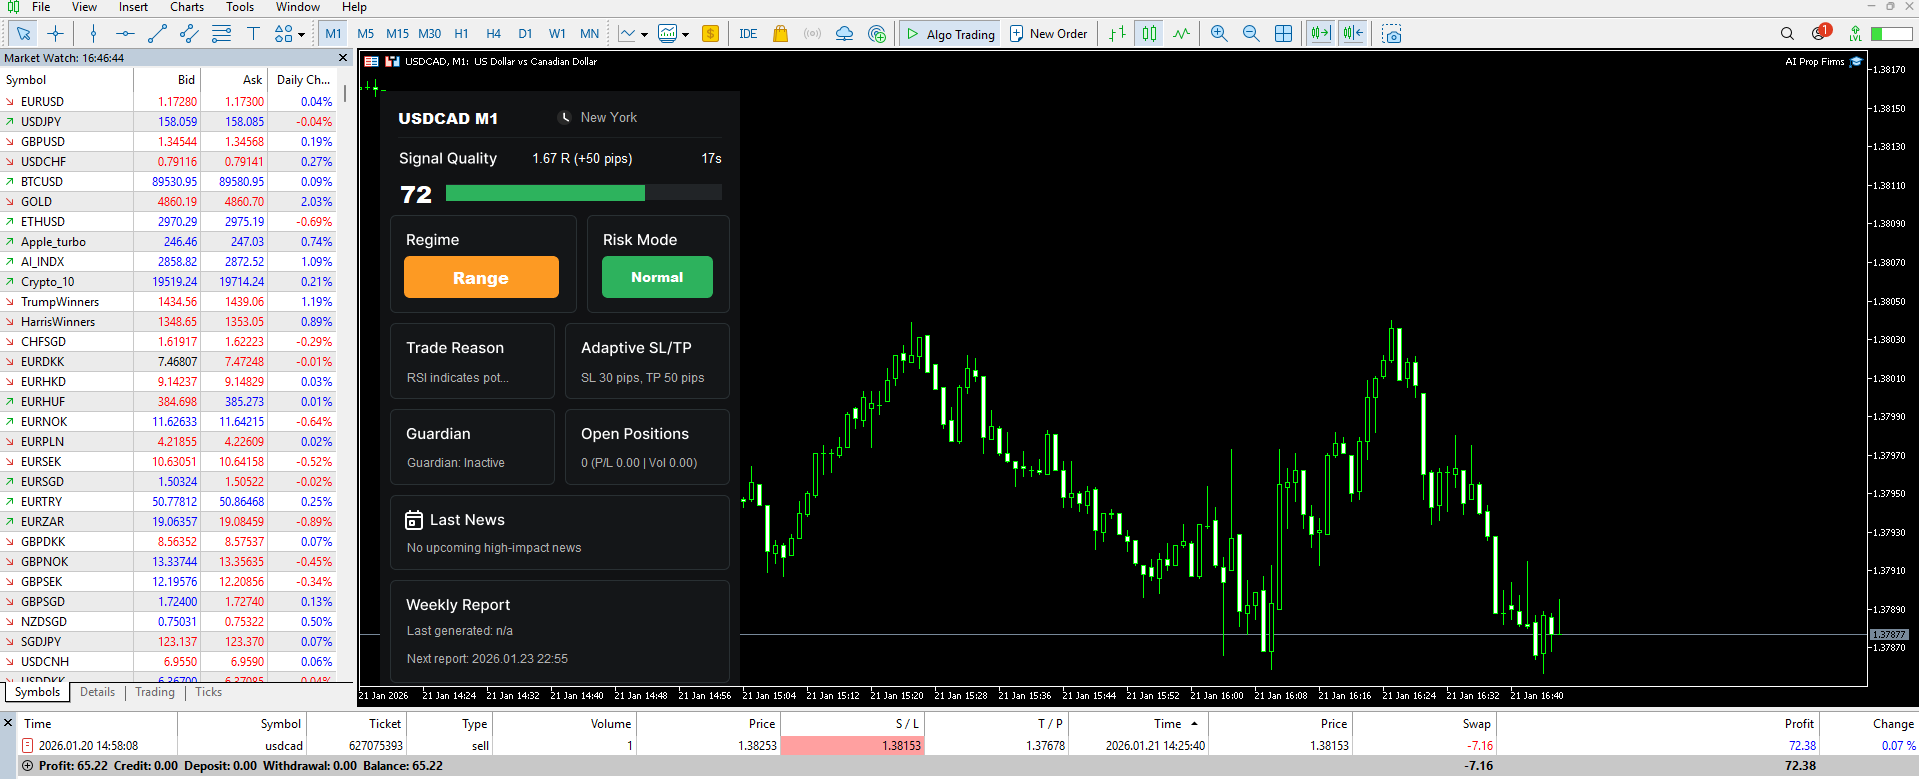Screen dimensions: 1919x779
Task: Choose the equidistant channel tool
Action: [189, 34]
